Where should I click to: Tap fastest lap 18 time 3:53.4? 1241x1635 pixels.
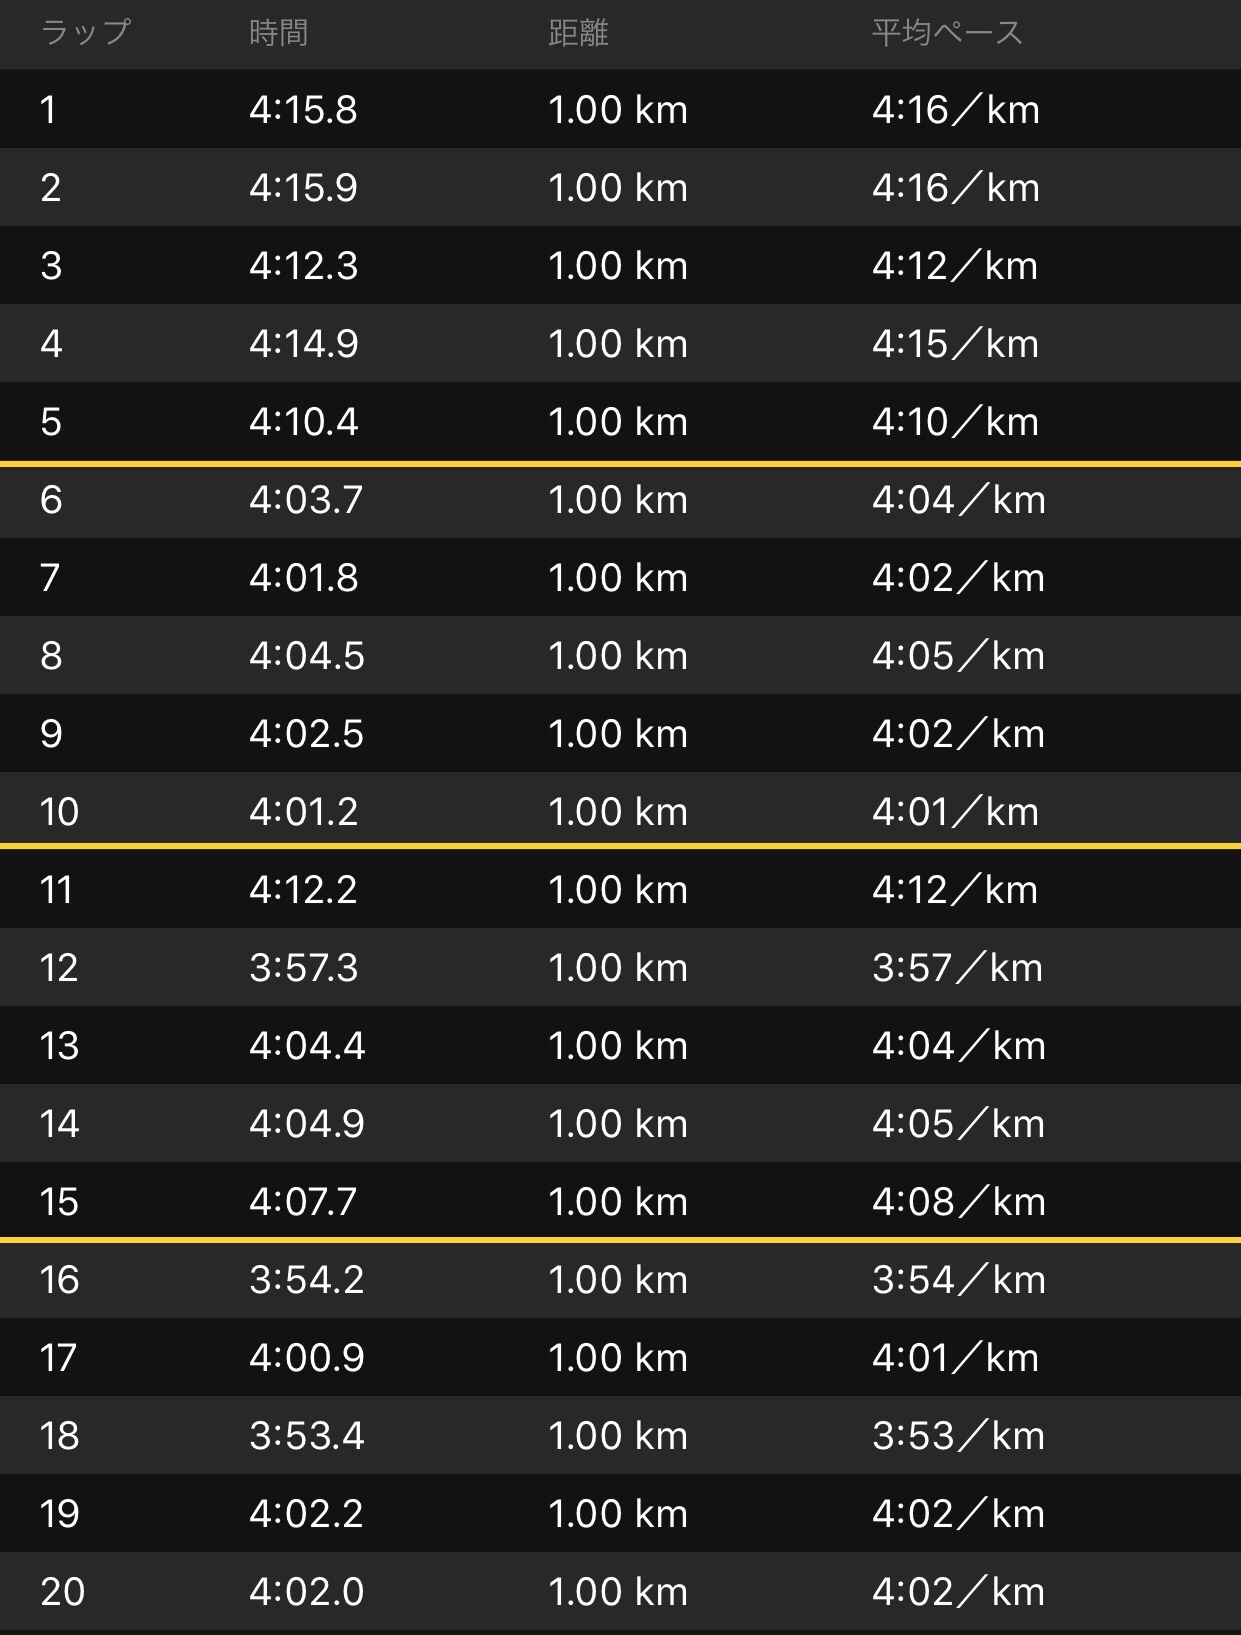307,1436
